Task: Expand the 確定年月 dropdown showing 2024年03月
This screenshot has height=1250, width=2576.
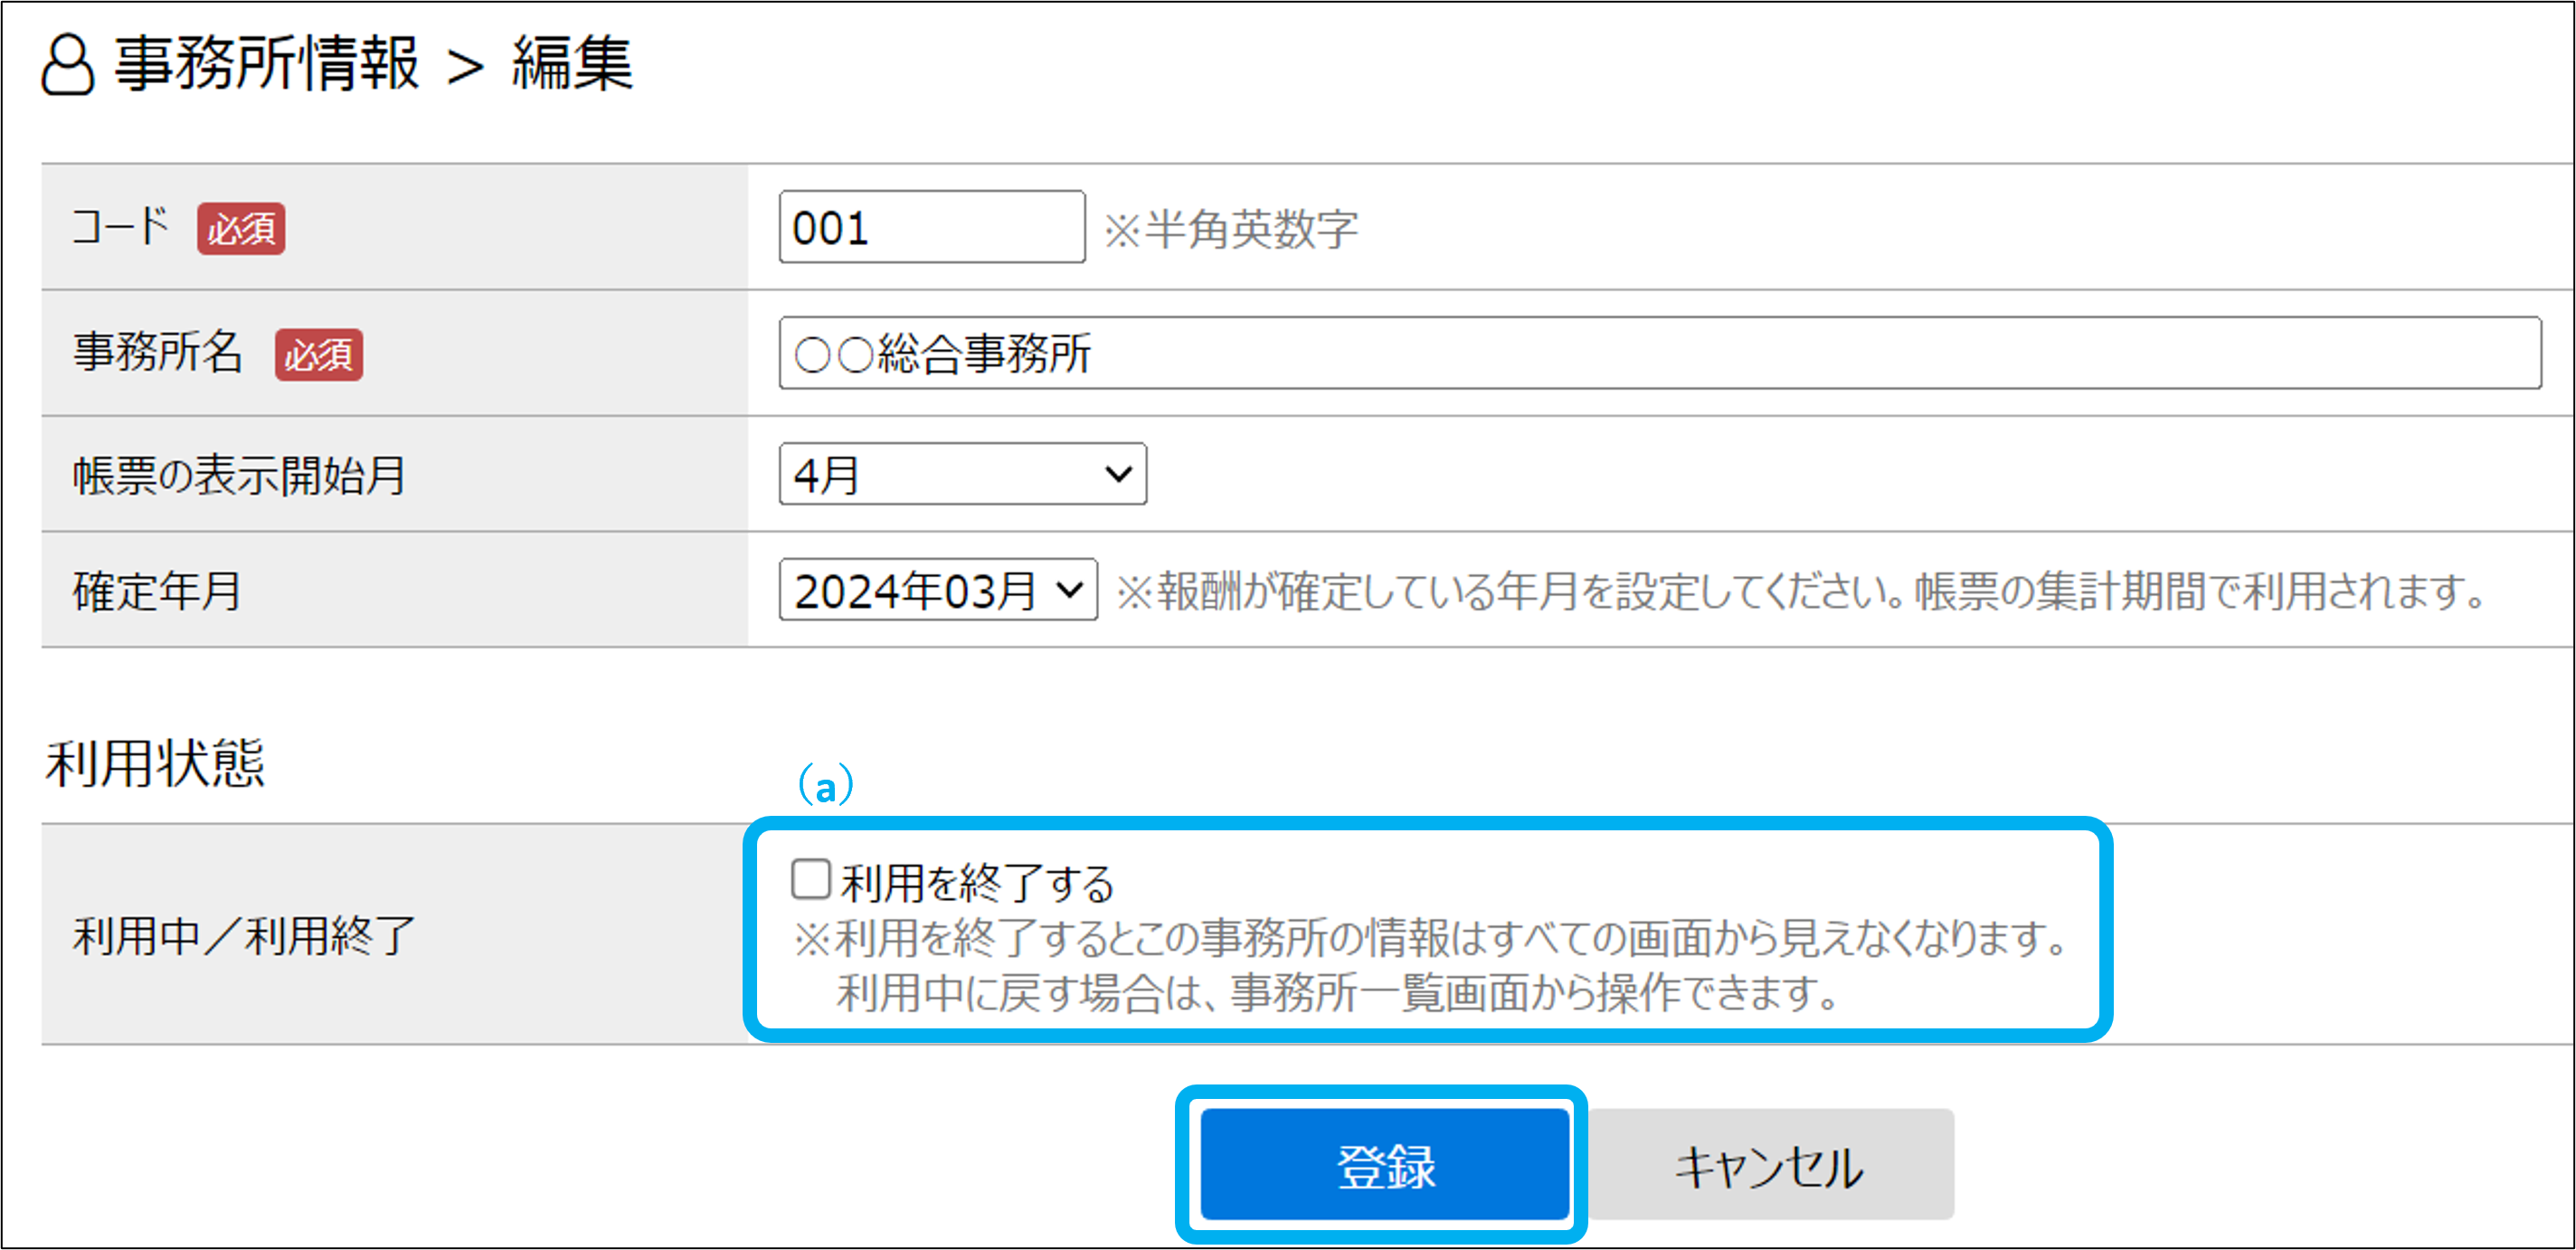Action: 937,590
